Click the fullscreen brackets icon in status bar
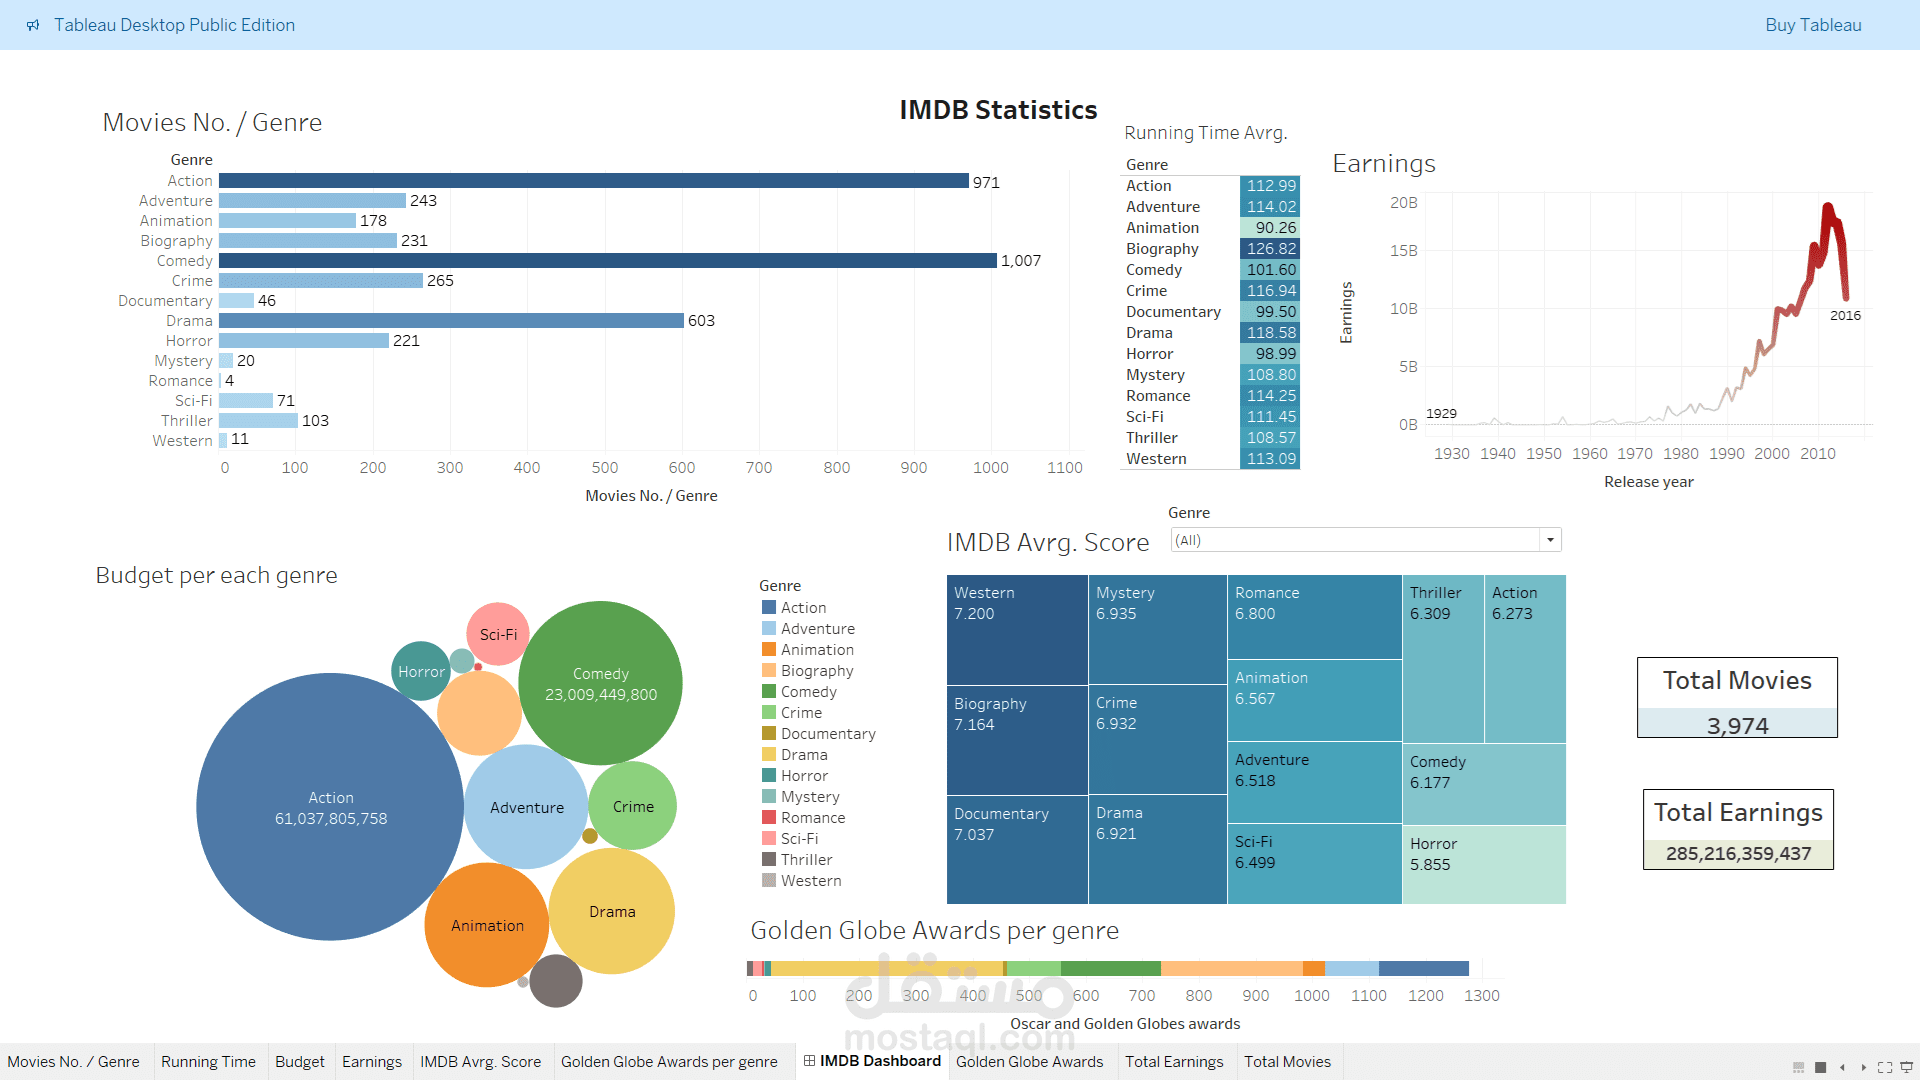This screenshot has width=1920, height=1080. [x=1886, y=1068]
